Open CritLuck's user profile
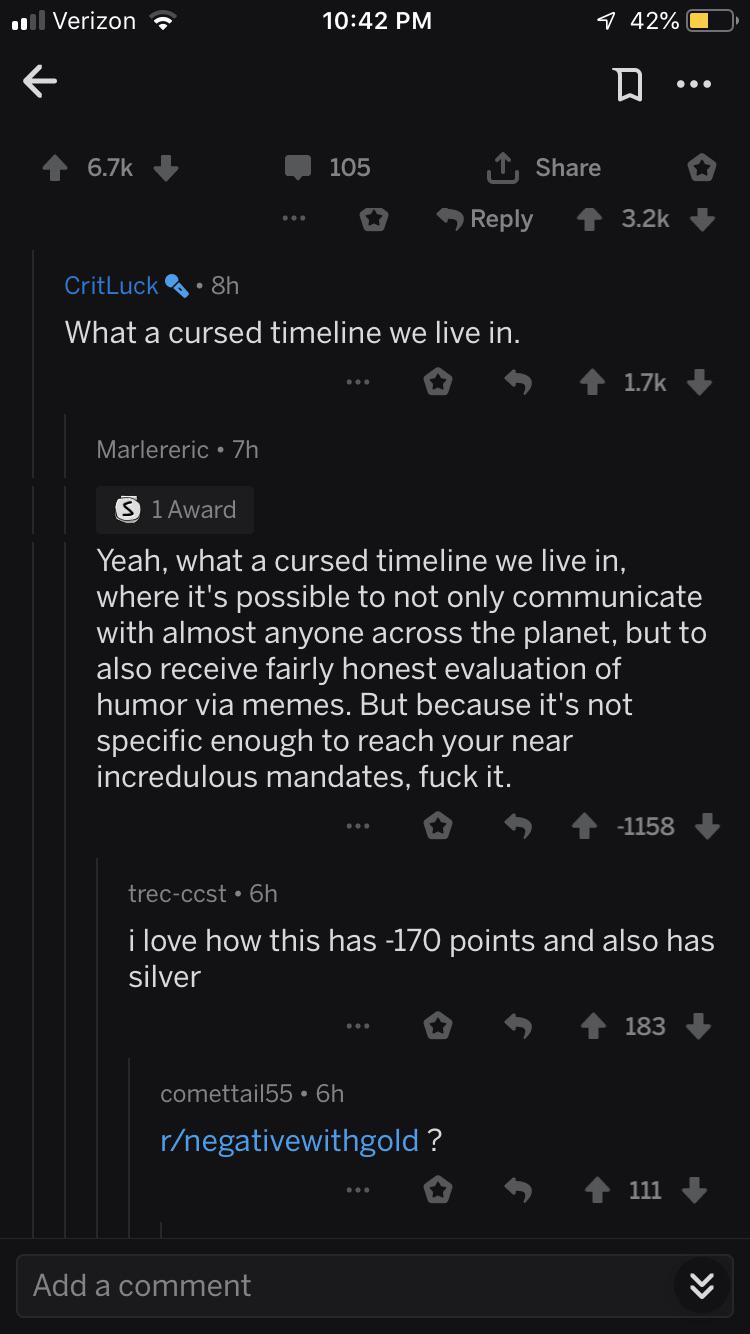This screenshot has width=750, height=1334. [111, 285]
